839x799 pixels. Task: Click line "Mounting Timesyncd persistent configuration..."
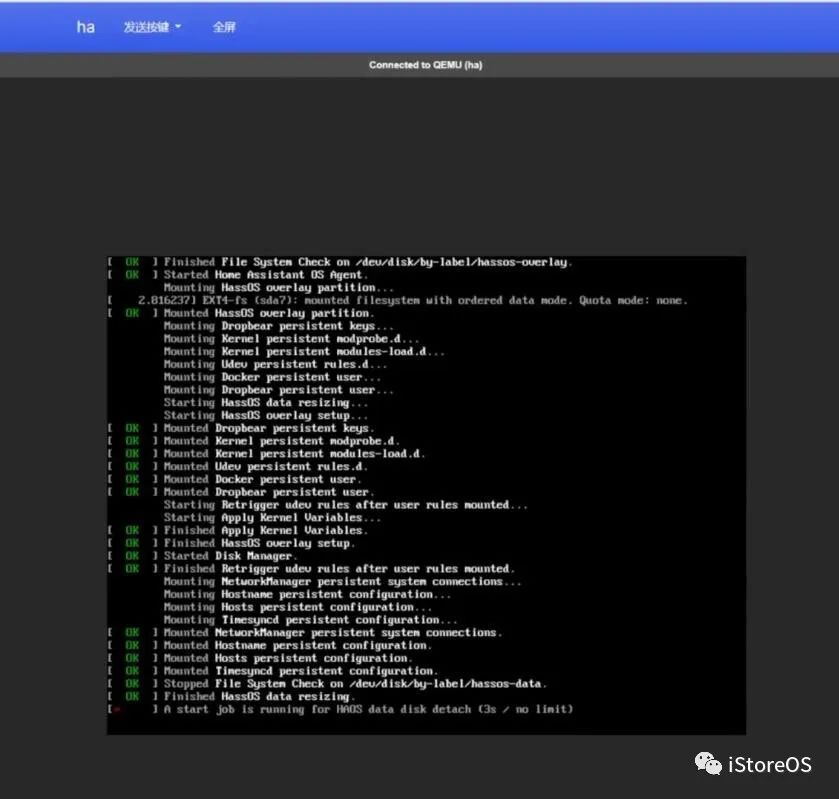pyautogui.click(x=311, y=620)
